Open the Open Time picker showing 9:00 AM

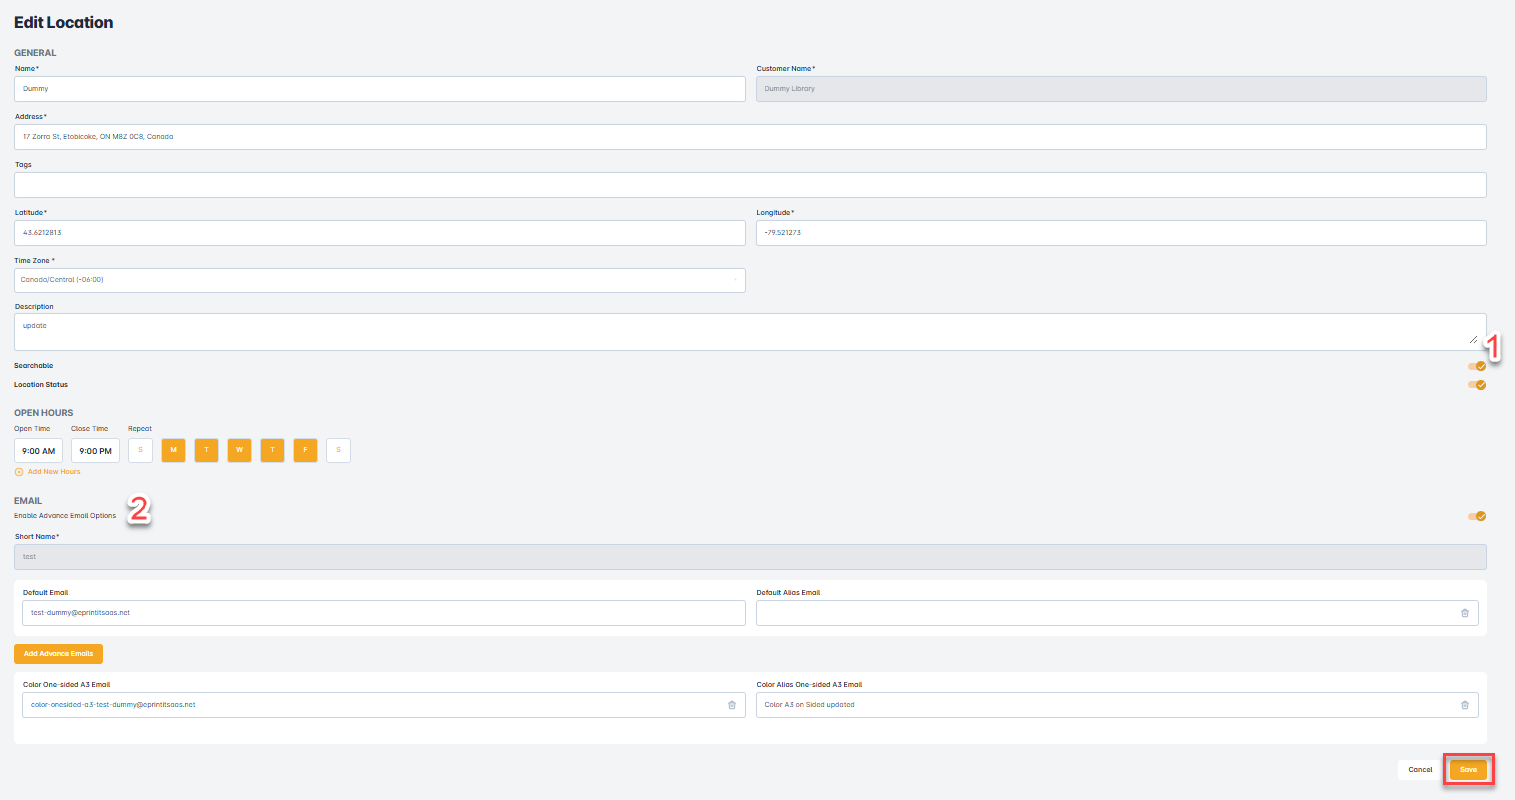pos(39,451)
